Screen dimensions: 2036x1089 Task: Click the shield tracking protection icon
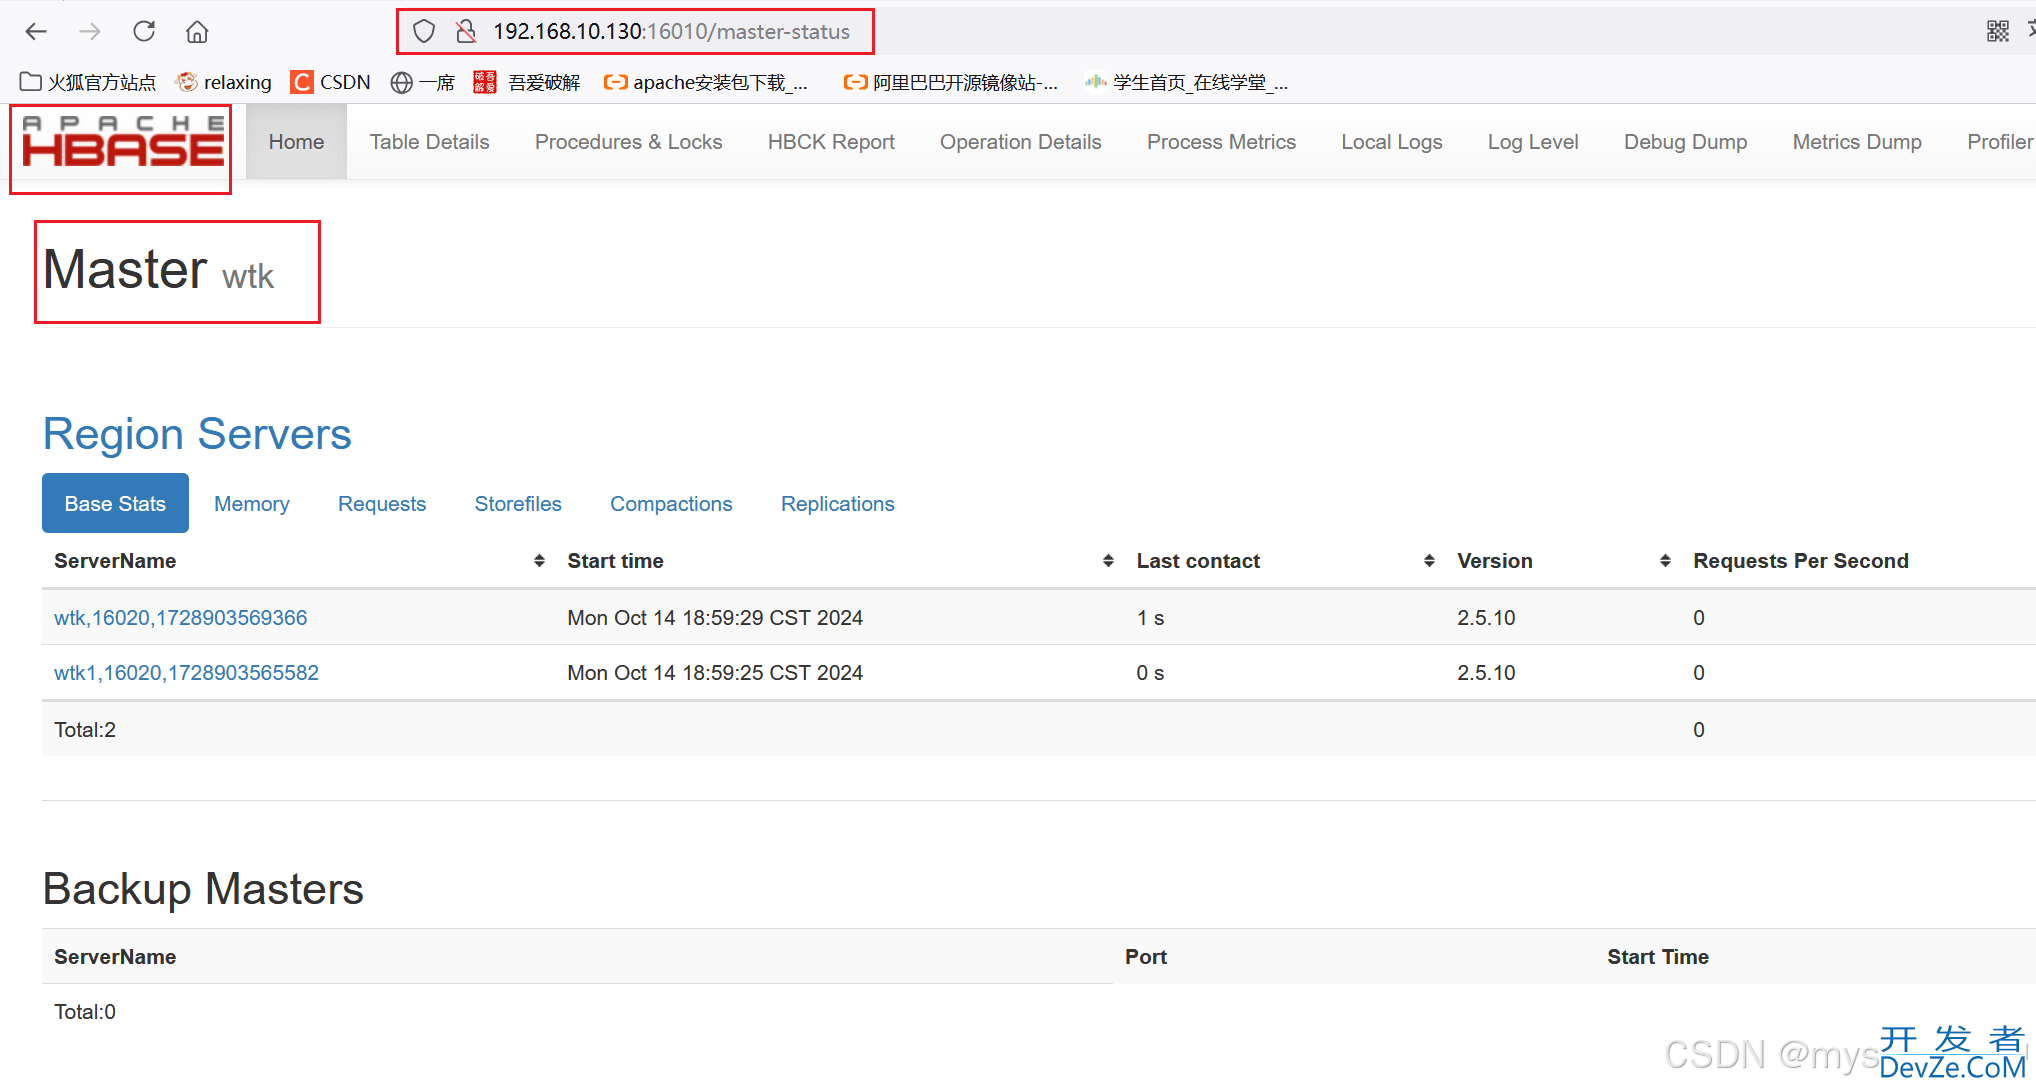(x=424, y=32)
